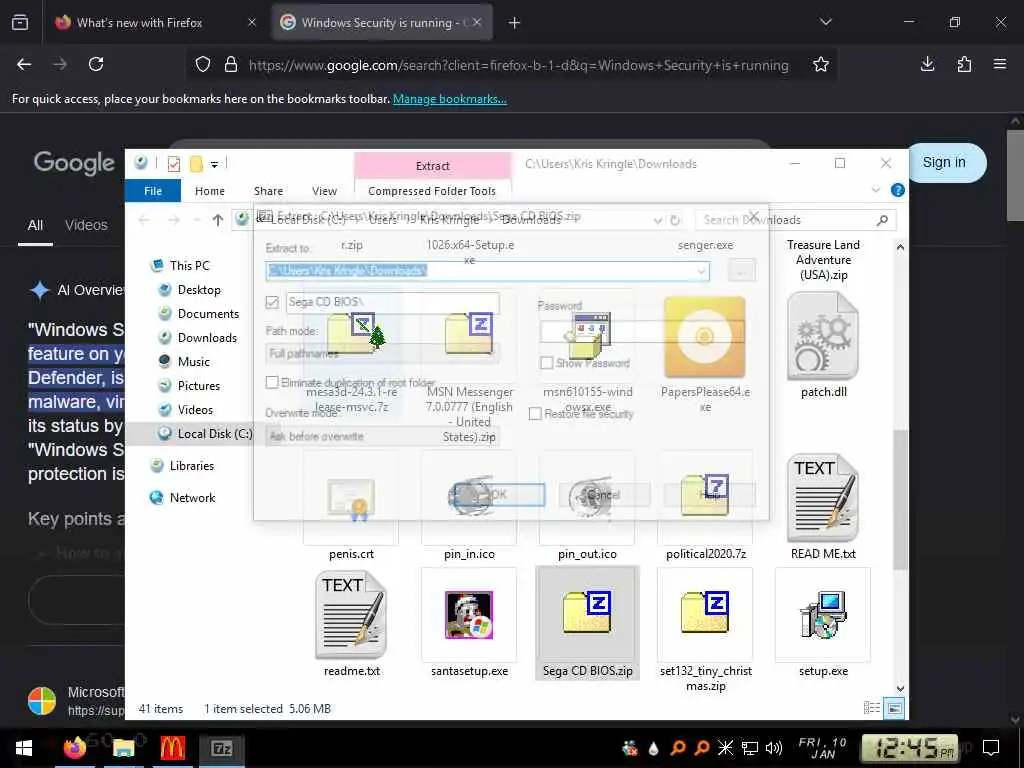The image size is (1024, 768).
Task: Select Videos tab in Google results
Action: tap(86, 225)
